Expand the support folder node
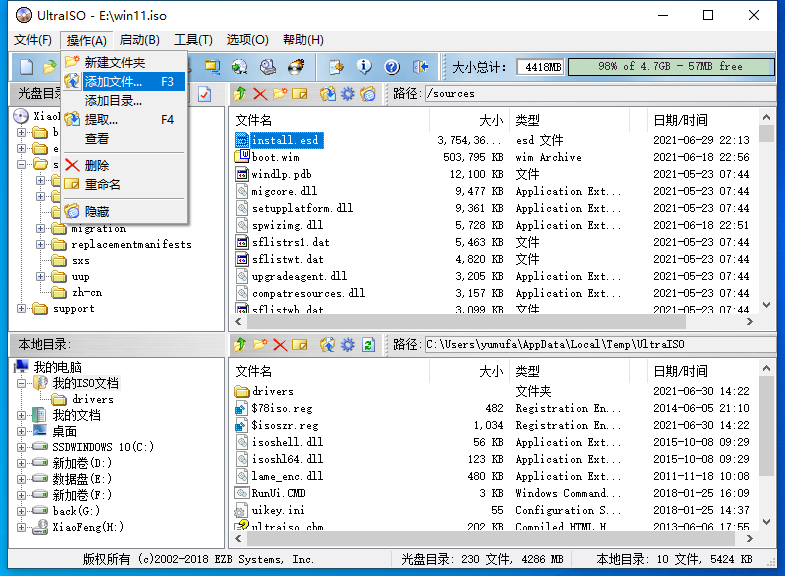Image resolution: width=785 pixels, height=576 pixels. pyautogui.click(x=21, y=309)
